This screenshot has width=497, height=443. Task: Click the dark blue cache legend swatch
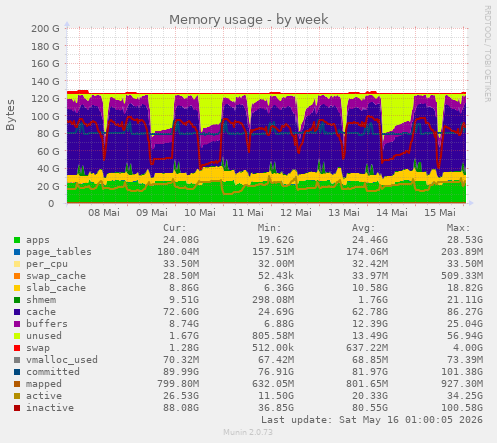(x=17, y=312)
